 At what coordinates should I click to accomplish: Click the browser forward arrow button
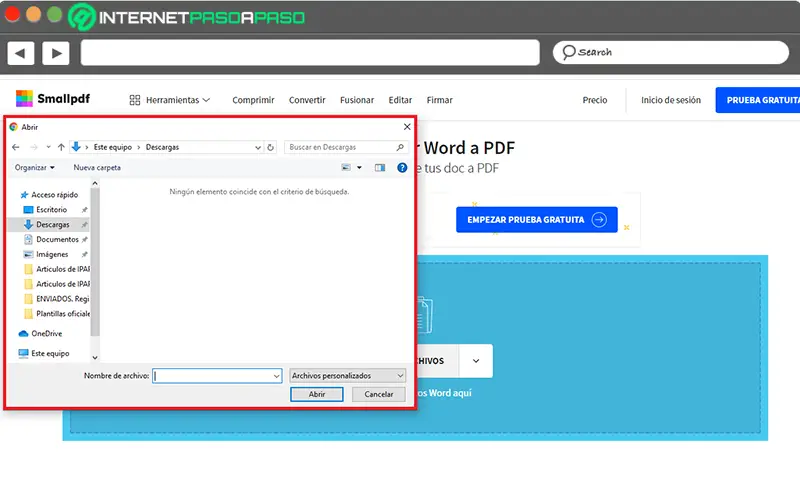[56, 53]
